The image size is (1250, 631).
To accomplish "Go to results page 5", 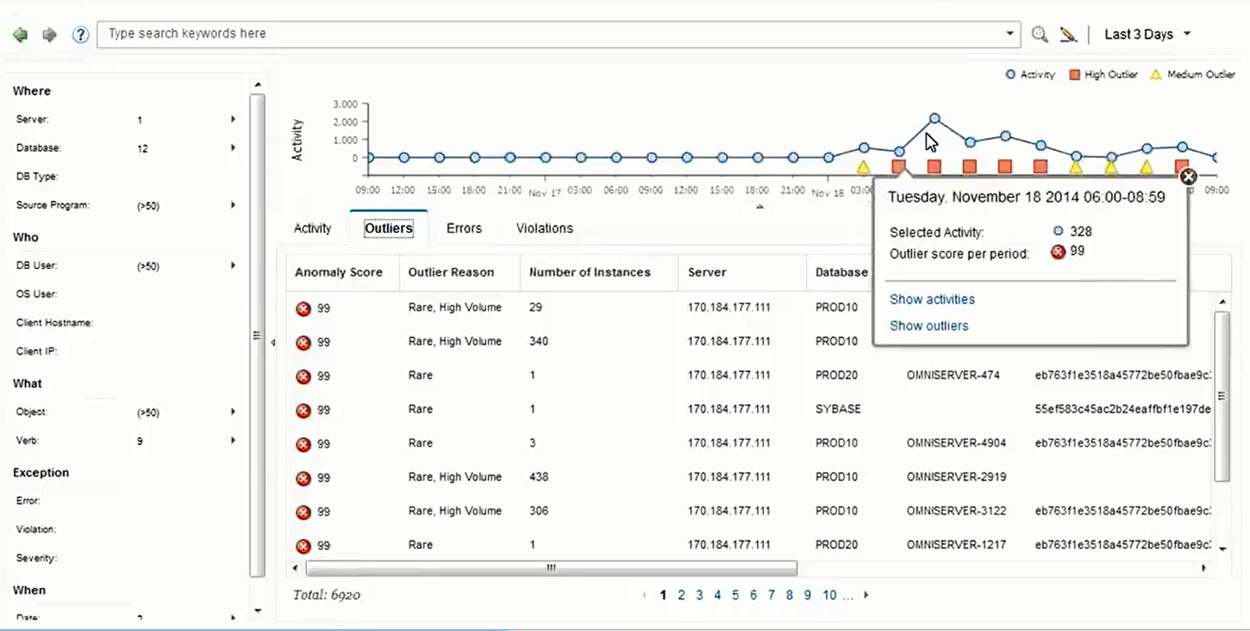I will coord(735,595).
